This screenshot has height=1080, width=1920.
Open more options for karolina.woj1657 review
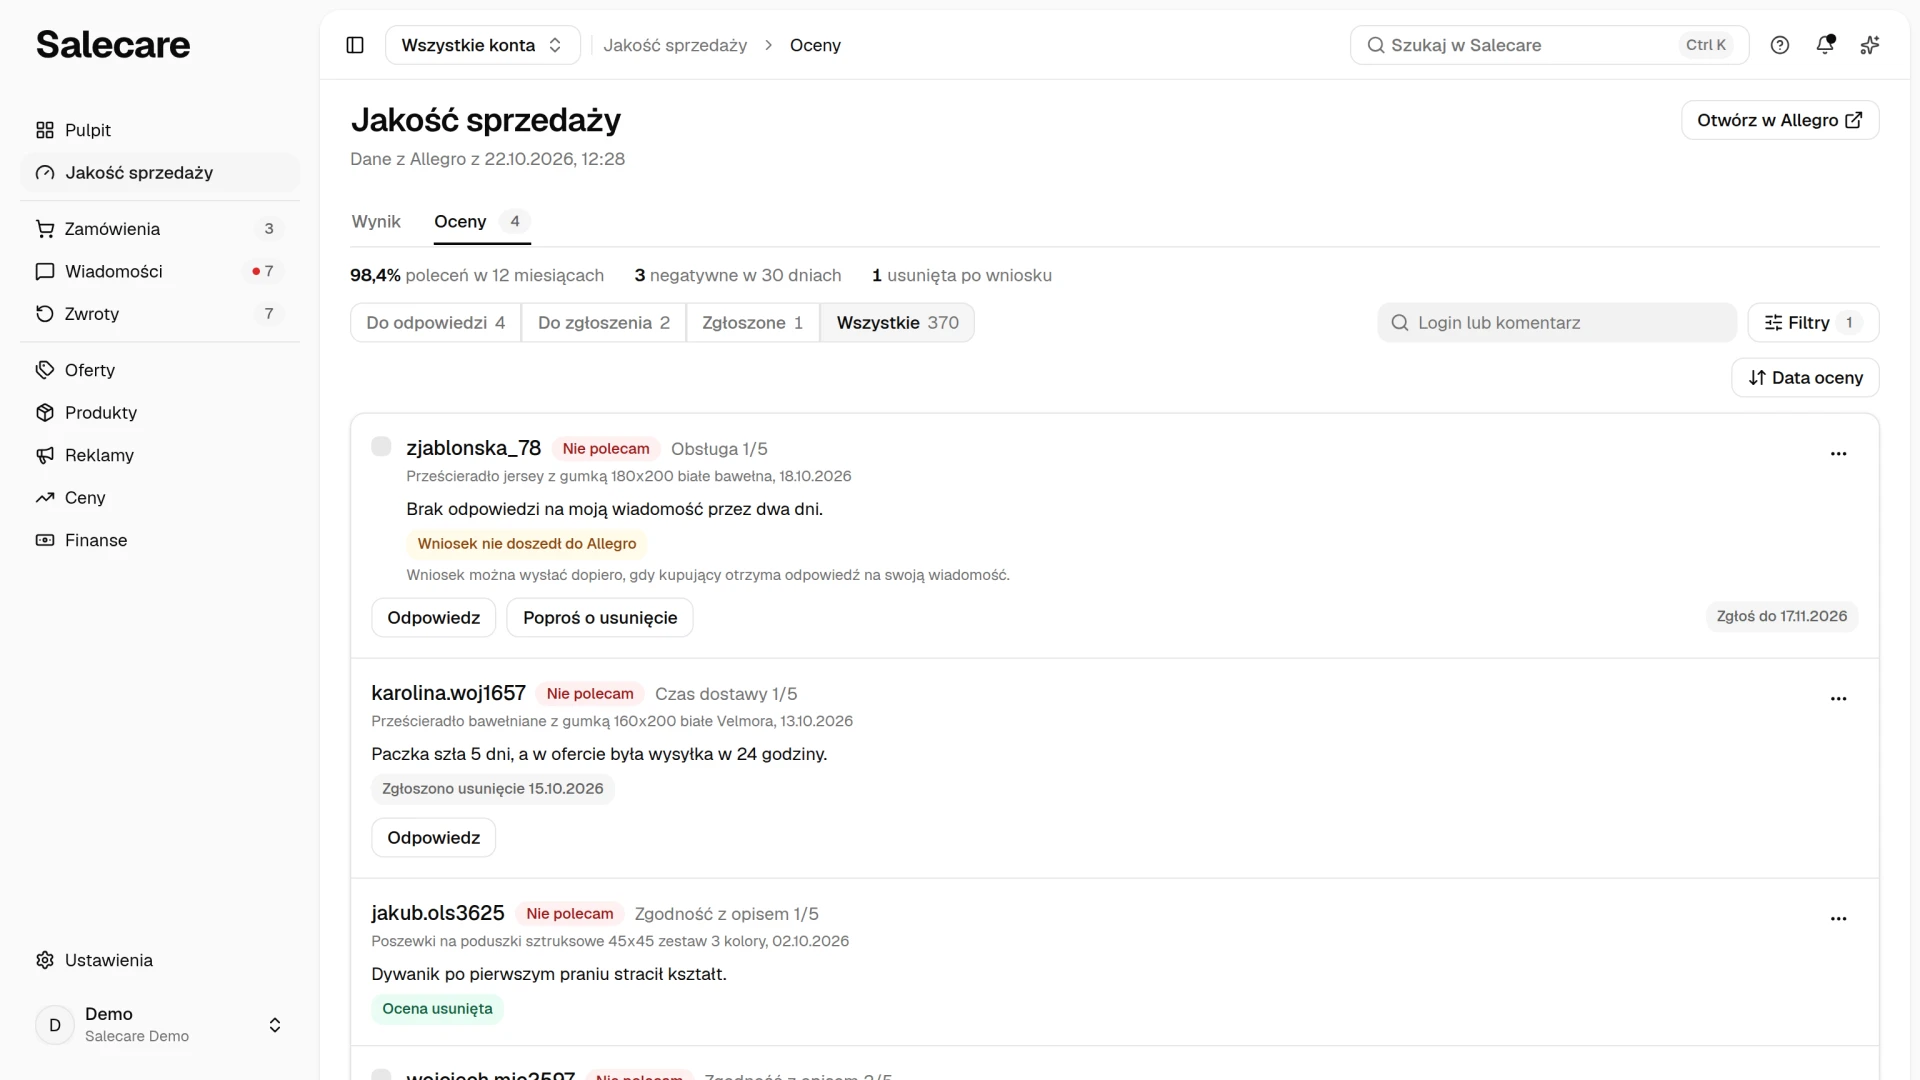(1838, 699)
